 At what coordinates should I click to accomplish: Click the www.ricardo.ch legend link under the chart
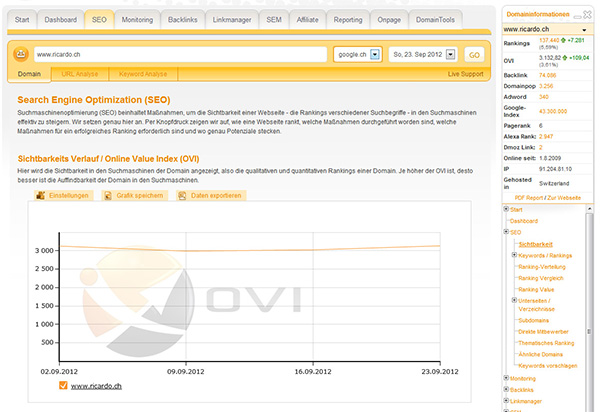pos(96,386)
